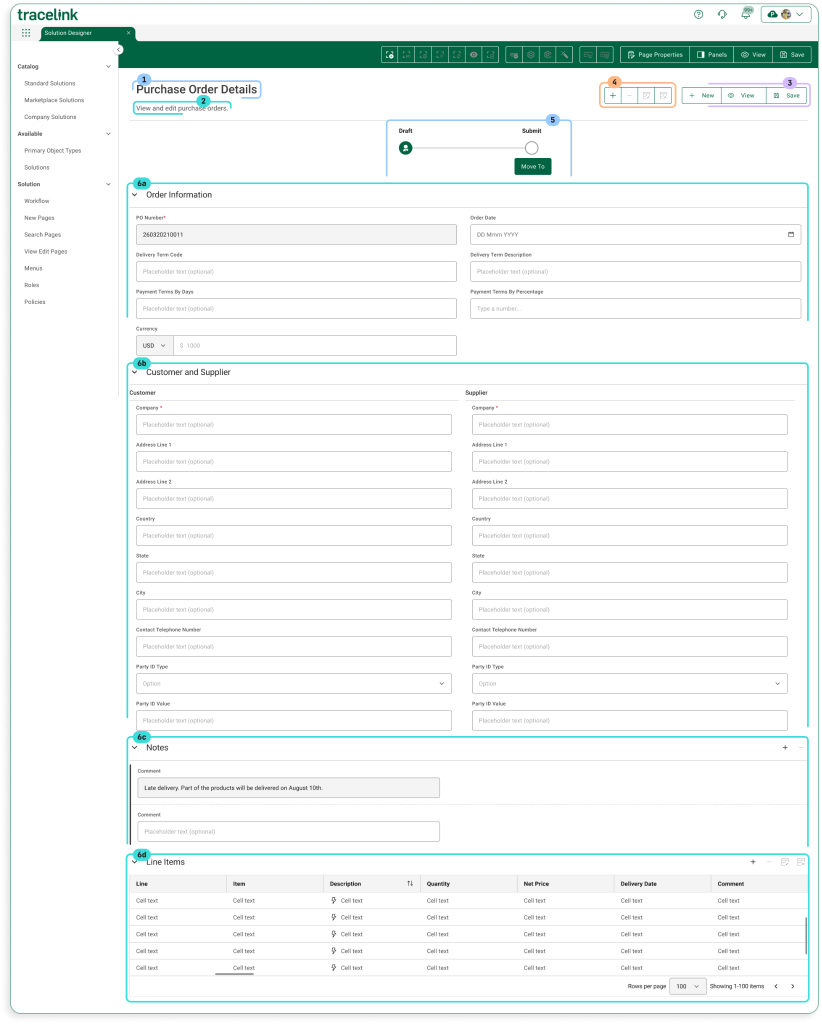The width and height of the screenshot is (822, 1024).
Task: Open Primary Object Types in sidebar
Action: [53, 150]
